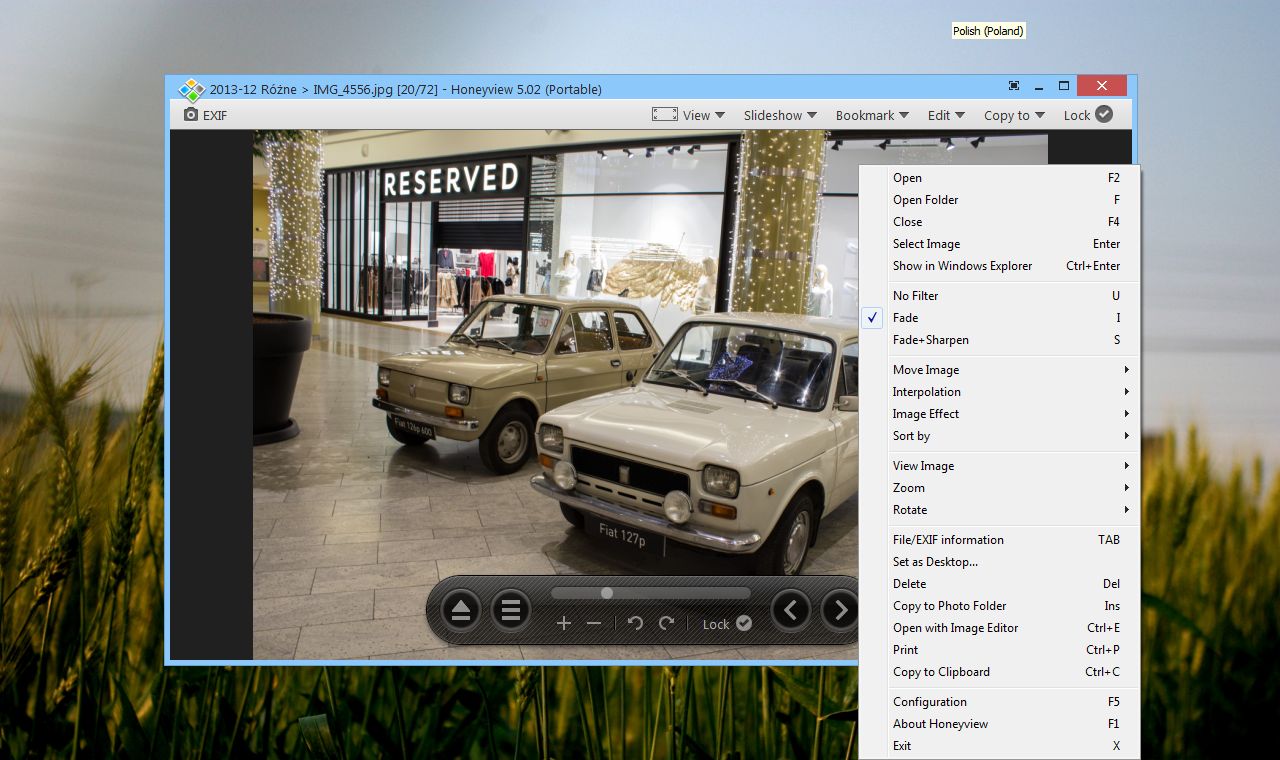Rotate image clockwise in control bar

point(667,623)
